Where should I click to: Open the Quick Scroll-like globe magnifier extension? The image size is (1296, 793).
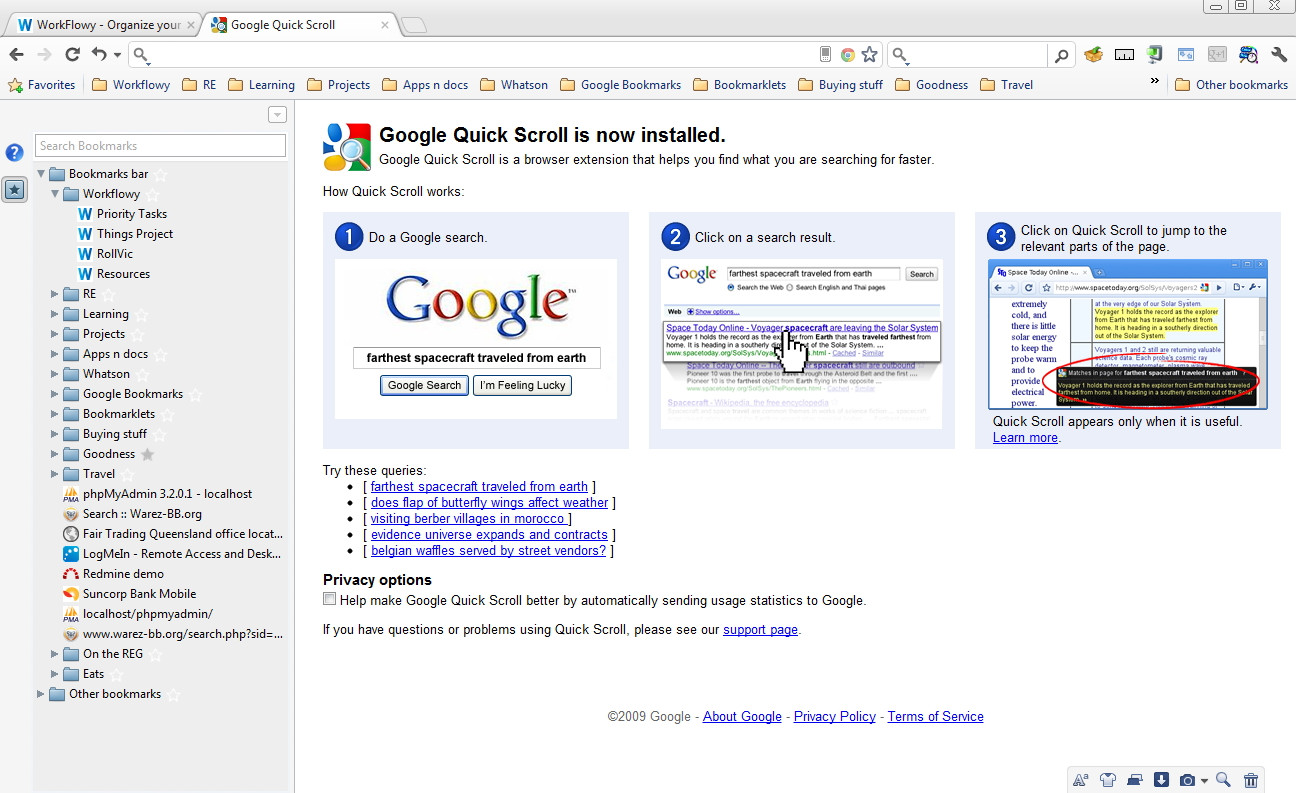(x=1248, y=55)
